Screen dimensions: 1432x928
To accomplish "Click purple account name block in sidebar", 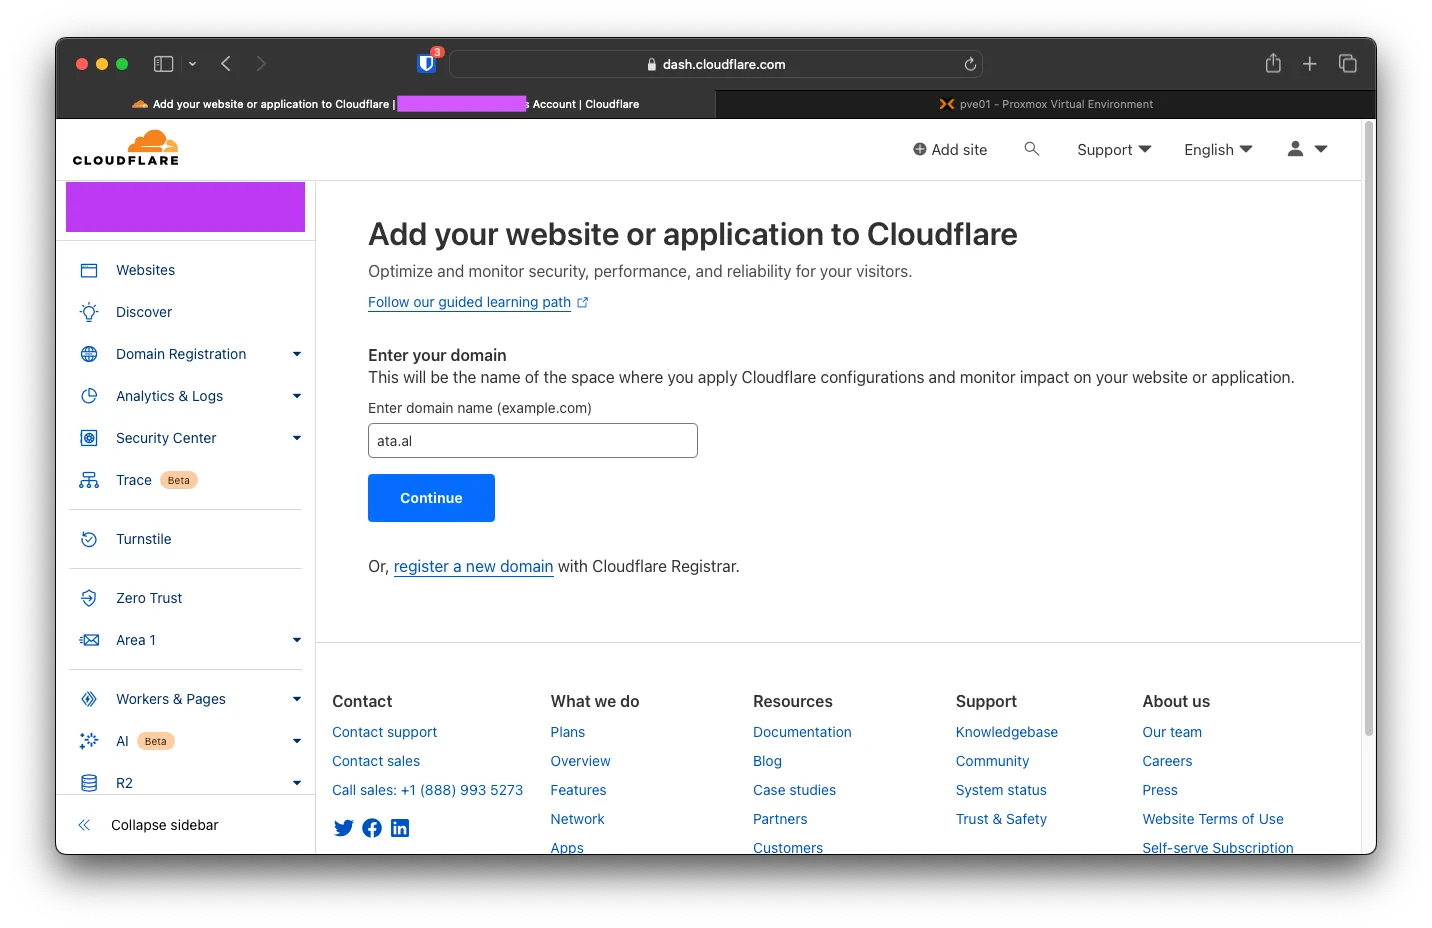I will point(185,207).
